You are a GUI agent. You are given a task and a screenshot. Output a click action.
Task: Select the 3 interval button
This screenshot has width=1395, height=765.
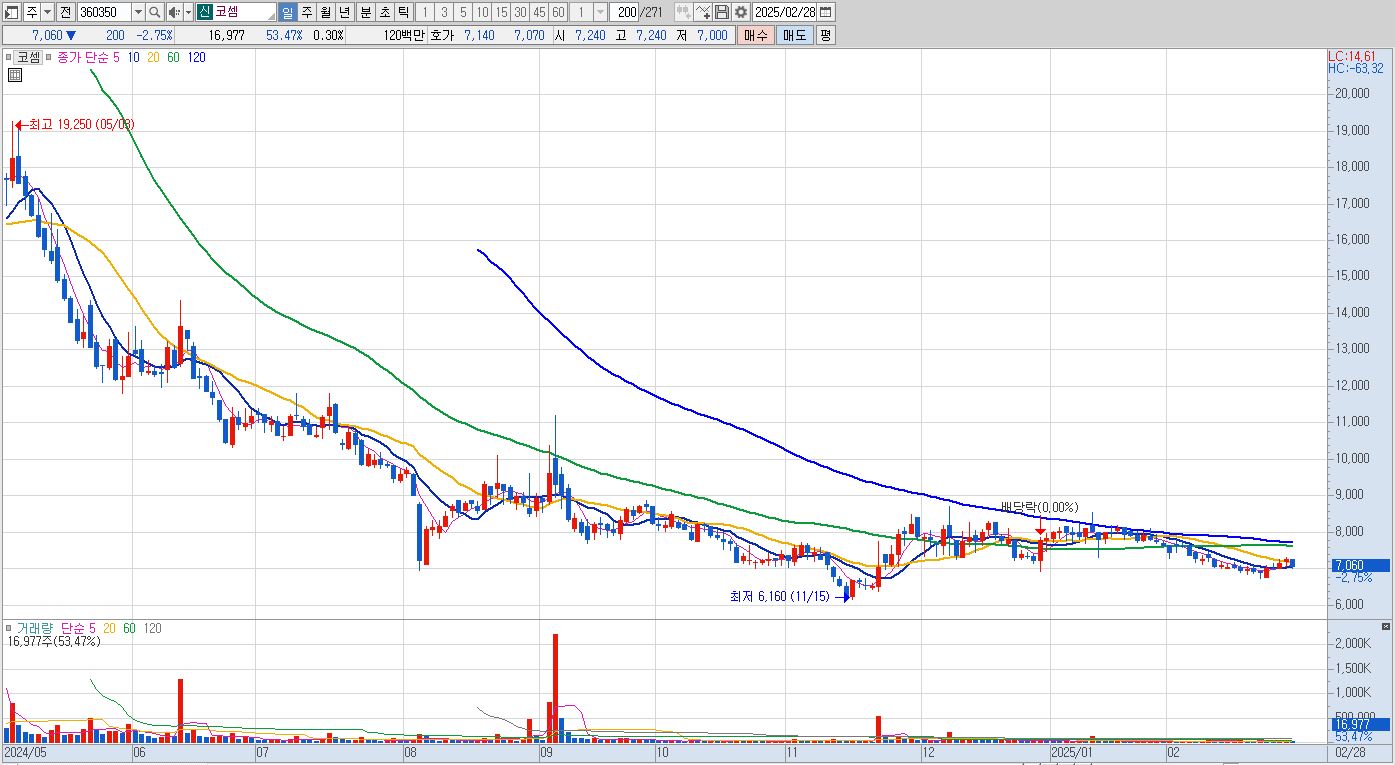[443, 12]
